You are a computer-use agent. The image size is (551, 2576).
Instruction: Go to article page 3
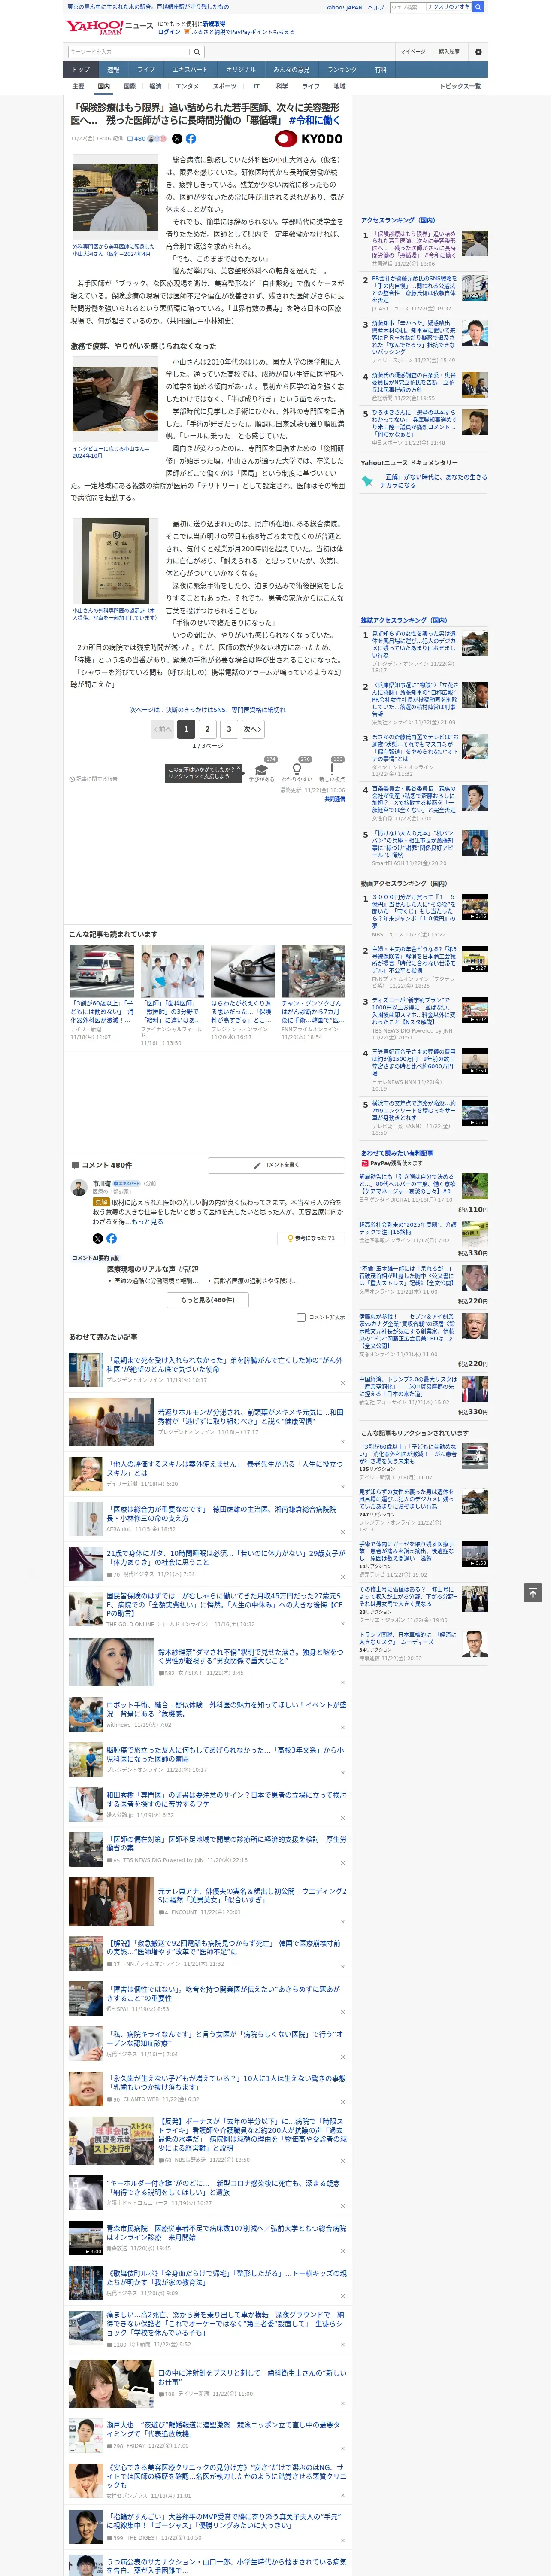229,729
